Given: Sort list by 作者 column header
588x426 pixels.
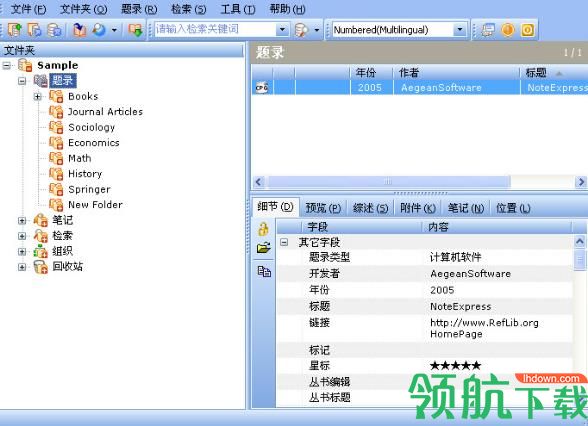Looking at the screenshot, I should click(x=456, y=72).
